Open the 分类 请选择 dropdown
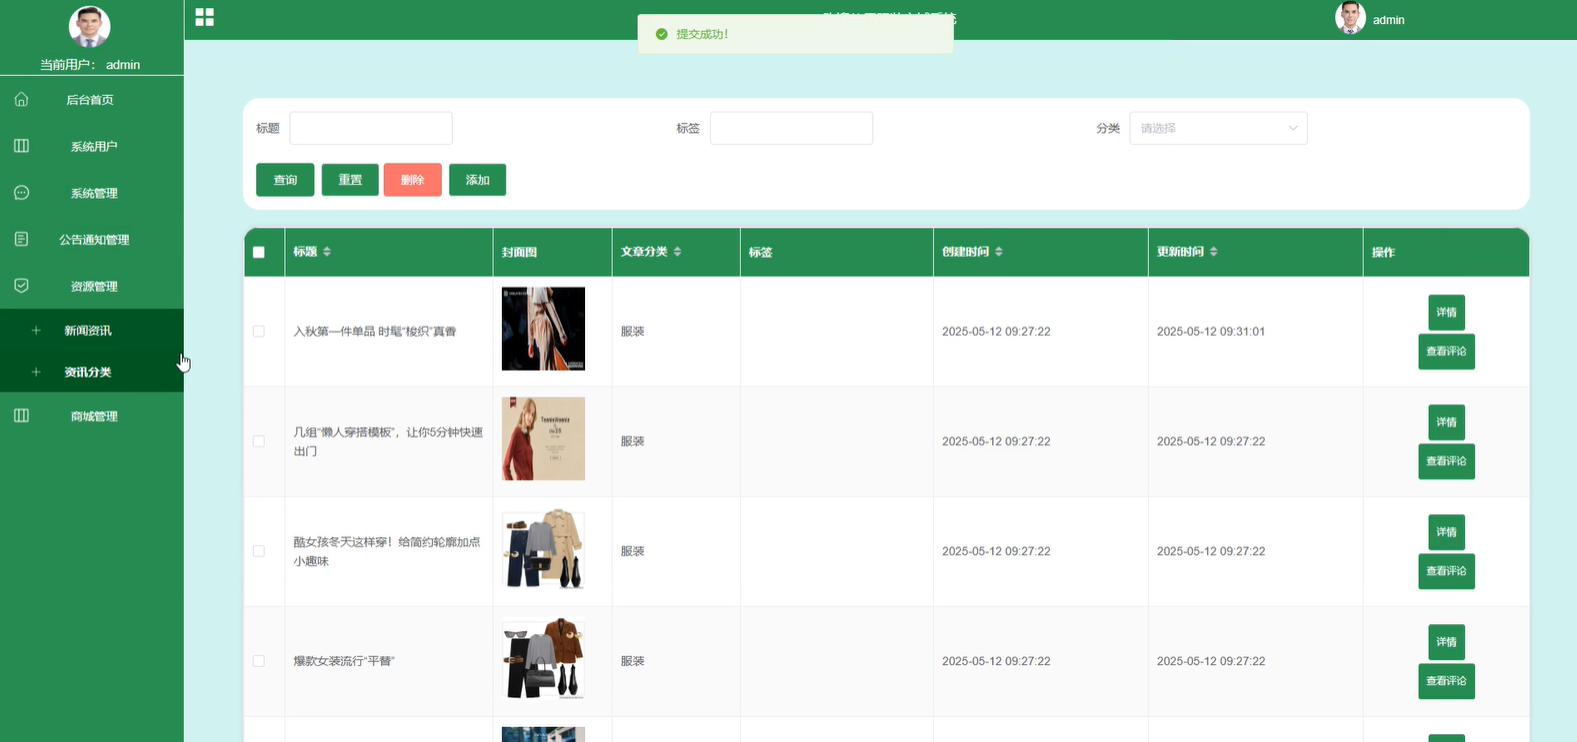 coord(1218,128)
